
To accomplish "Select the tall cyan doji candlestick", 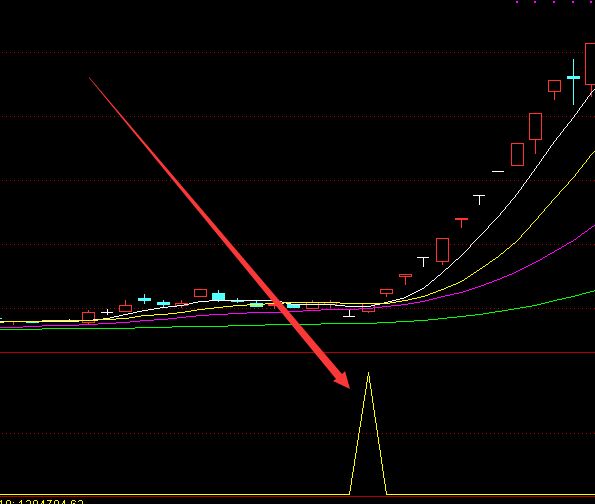I will 573,82.
